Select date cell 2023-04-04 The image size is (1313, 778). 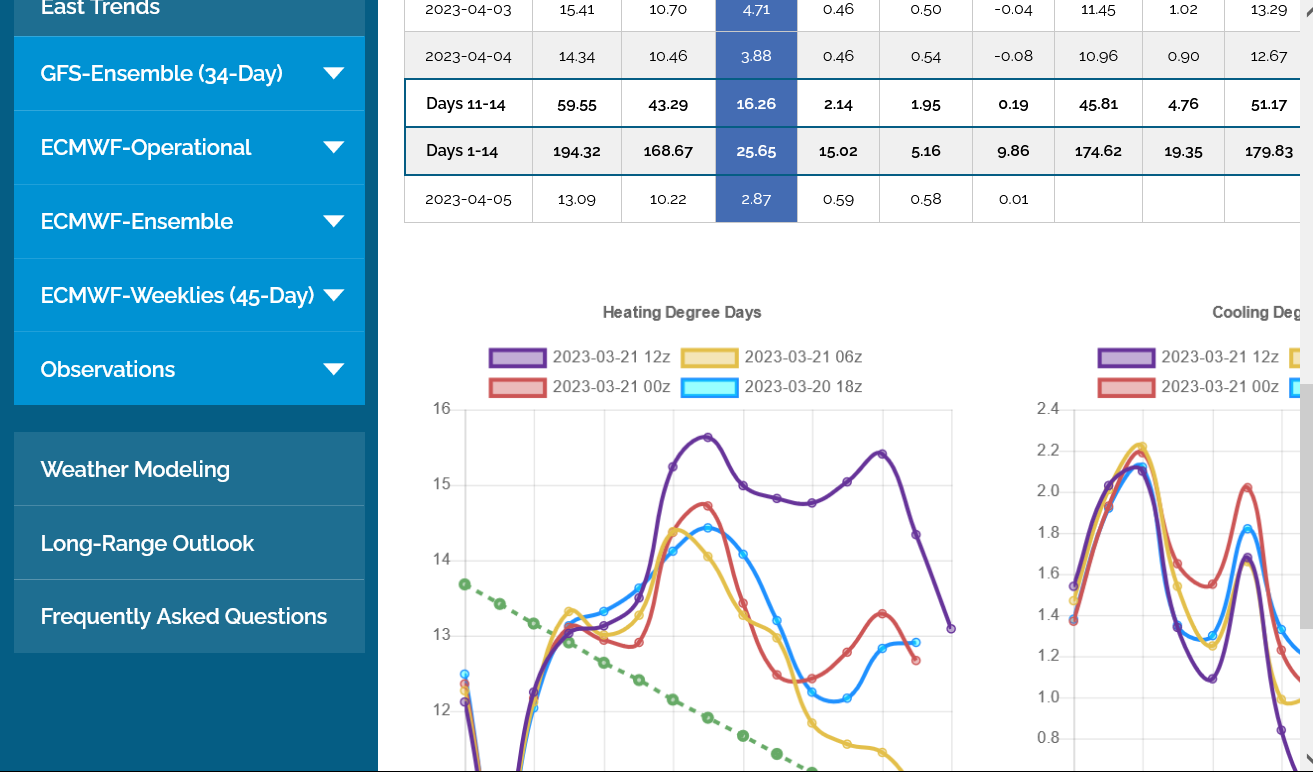468,56
